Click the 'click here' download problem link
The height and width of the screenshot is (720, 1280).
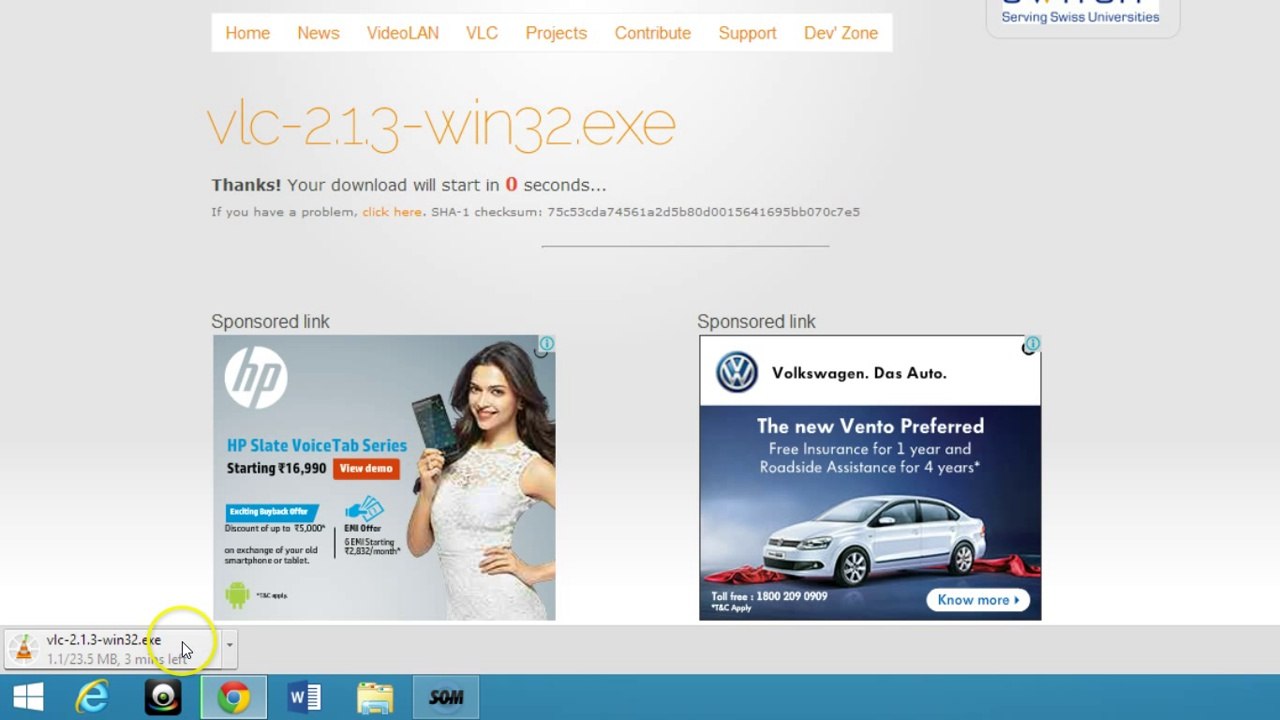click(x=392, y=212)
